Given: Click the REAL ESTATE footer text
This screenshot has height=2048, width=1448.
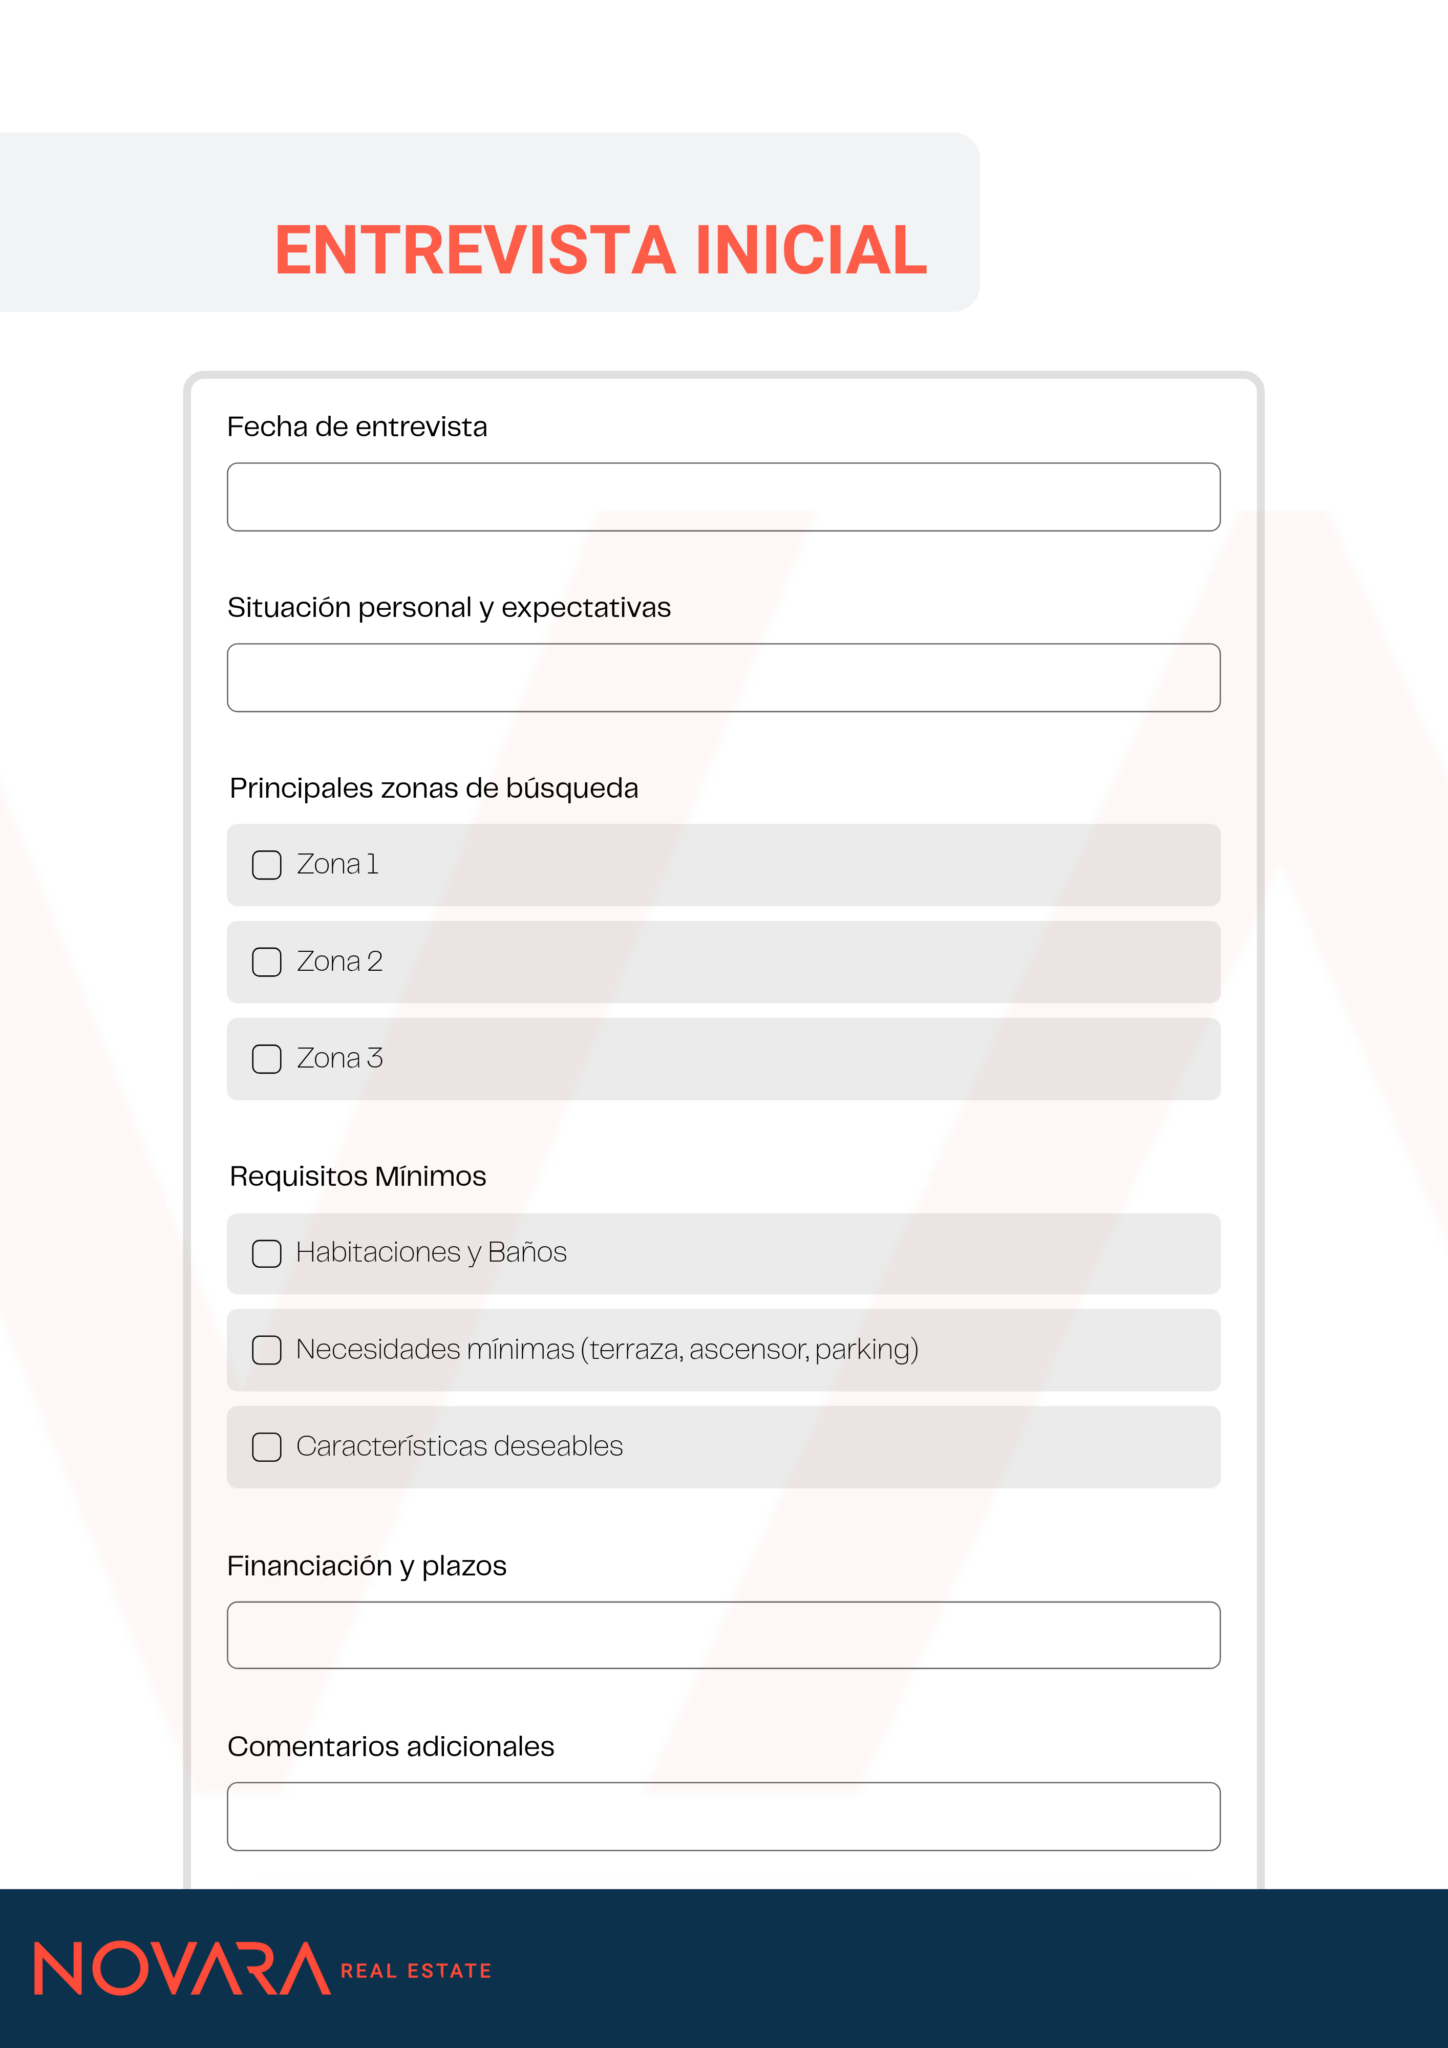Looking at the screenshot, I should [x=416, y=1971].
